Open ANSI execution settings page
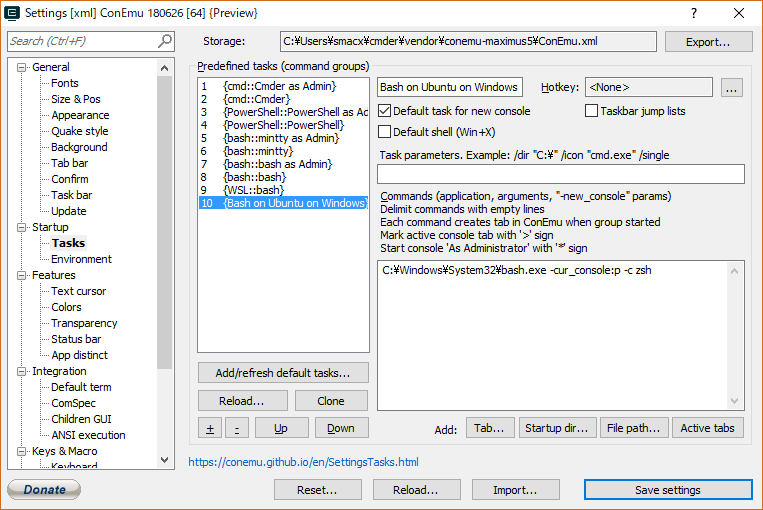This screenshot has width=763, height=510. click(x=88, y=435)
